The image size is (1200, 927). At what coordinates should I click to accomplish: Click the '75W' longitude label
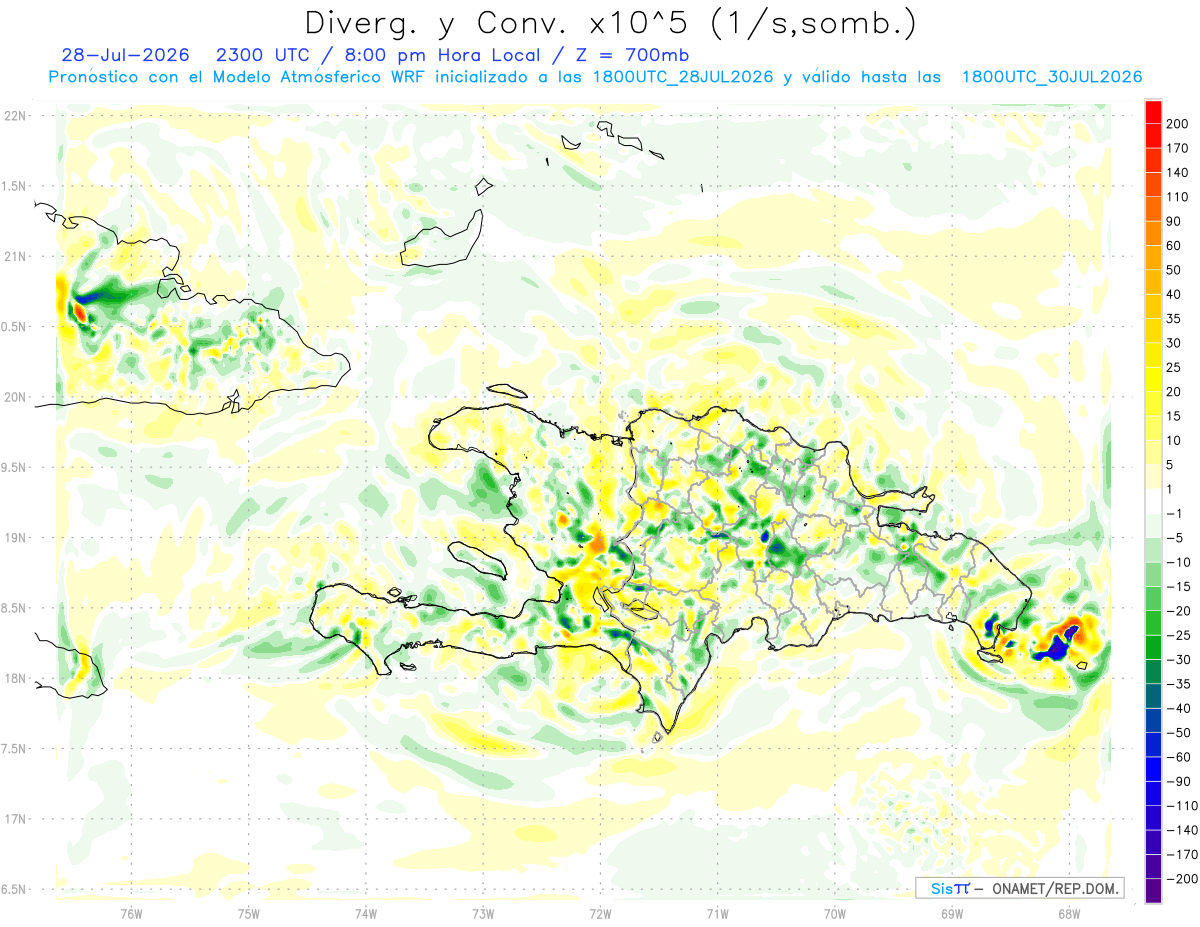[x=249, y=913]
